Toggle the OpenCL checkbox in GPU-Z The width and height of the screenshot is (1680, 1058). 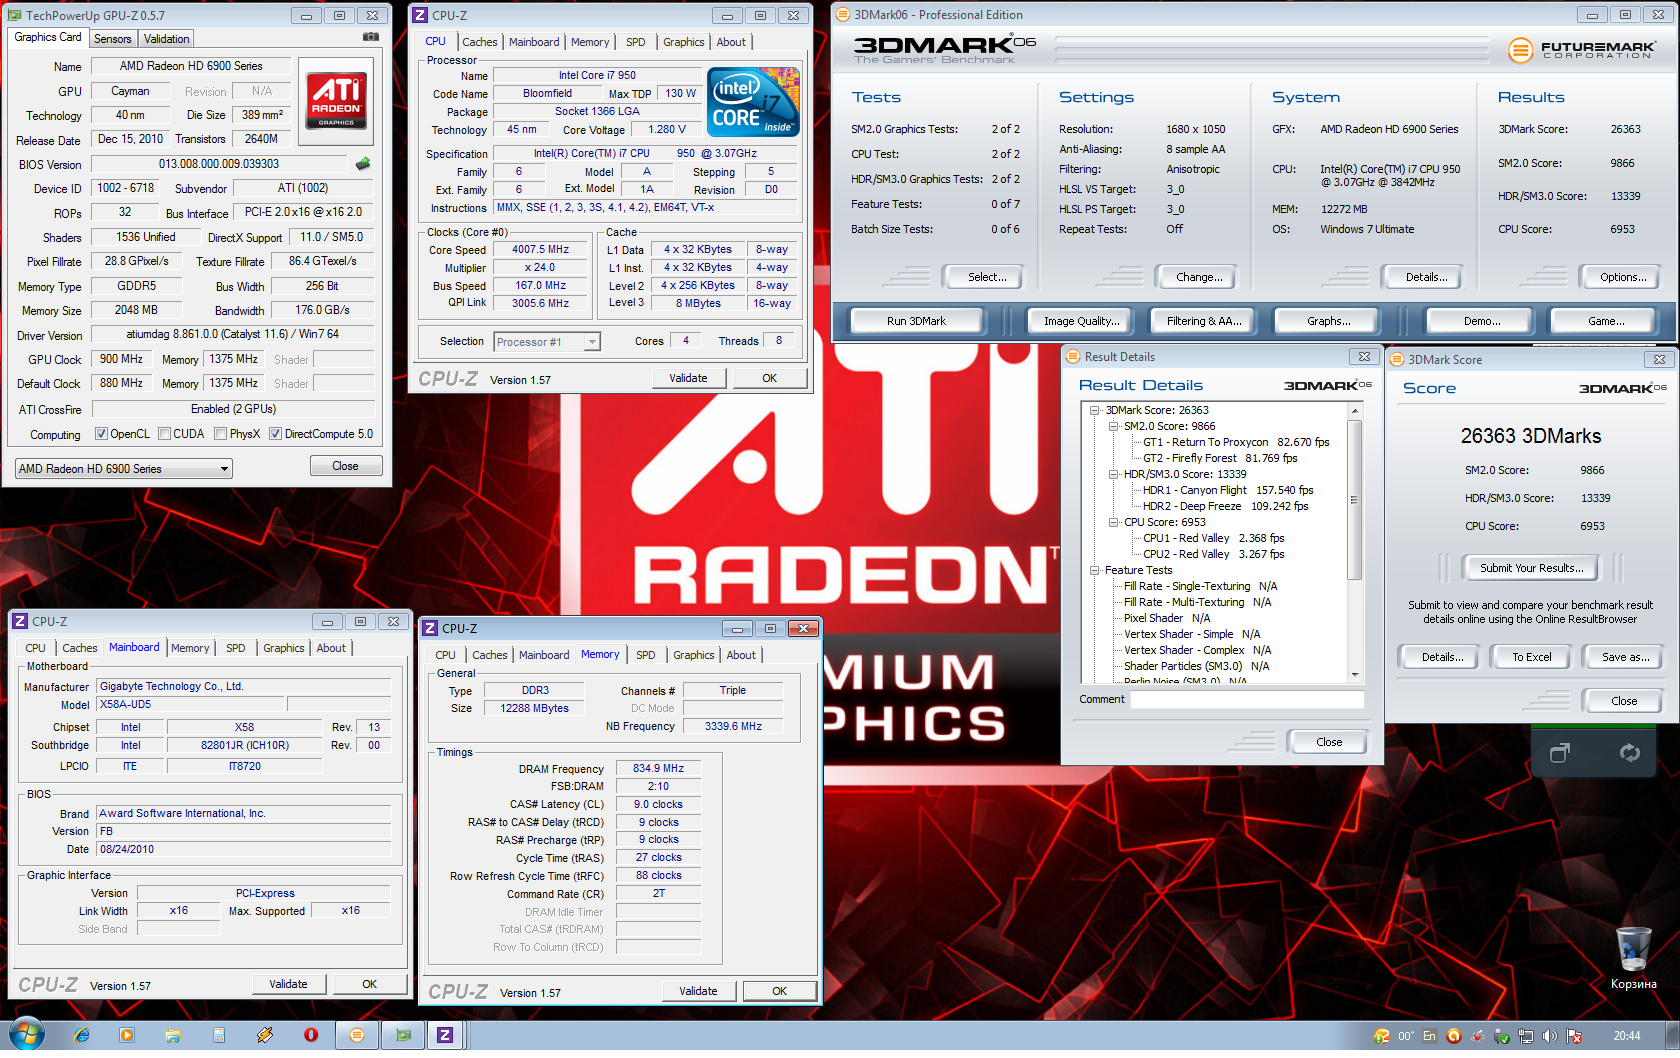pos(101,434)
